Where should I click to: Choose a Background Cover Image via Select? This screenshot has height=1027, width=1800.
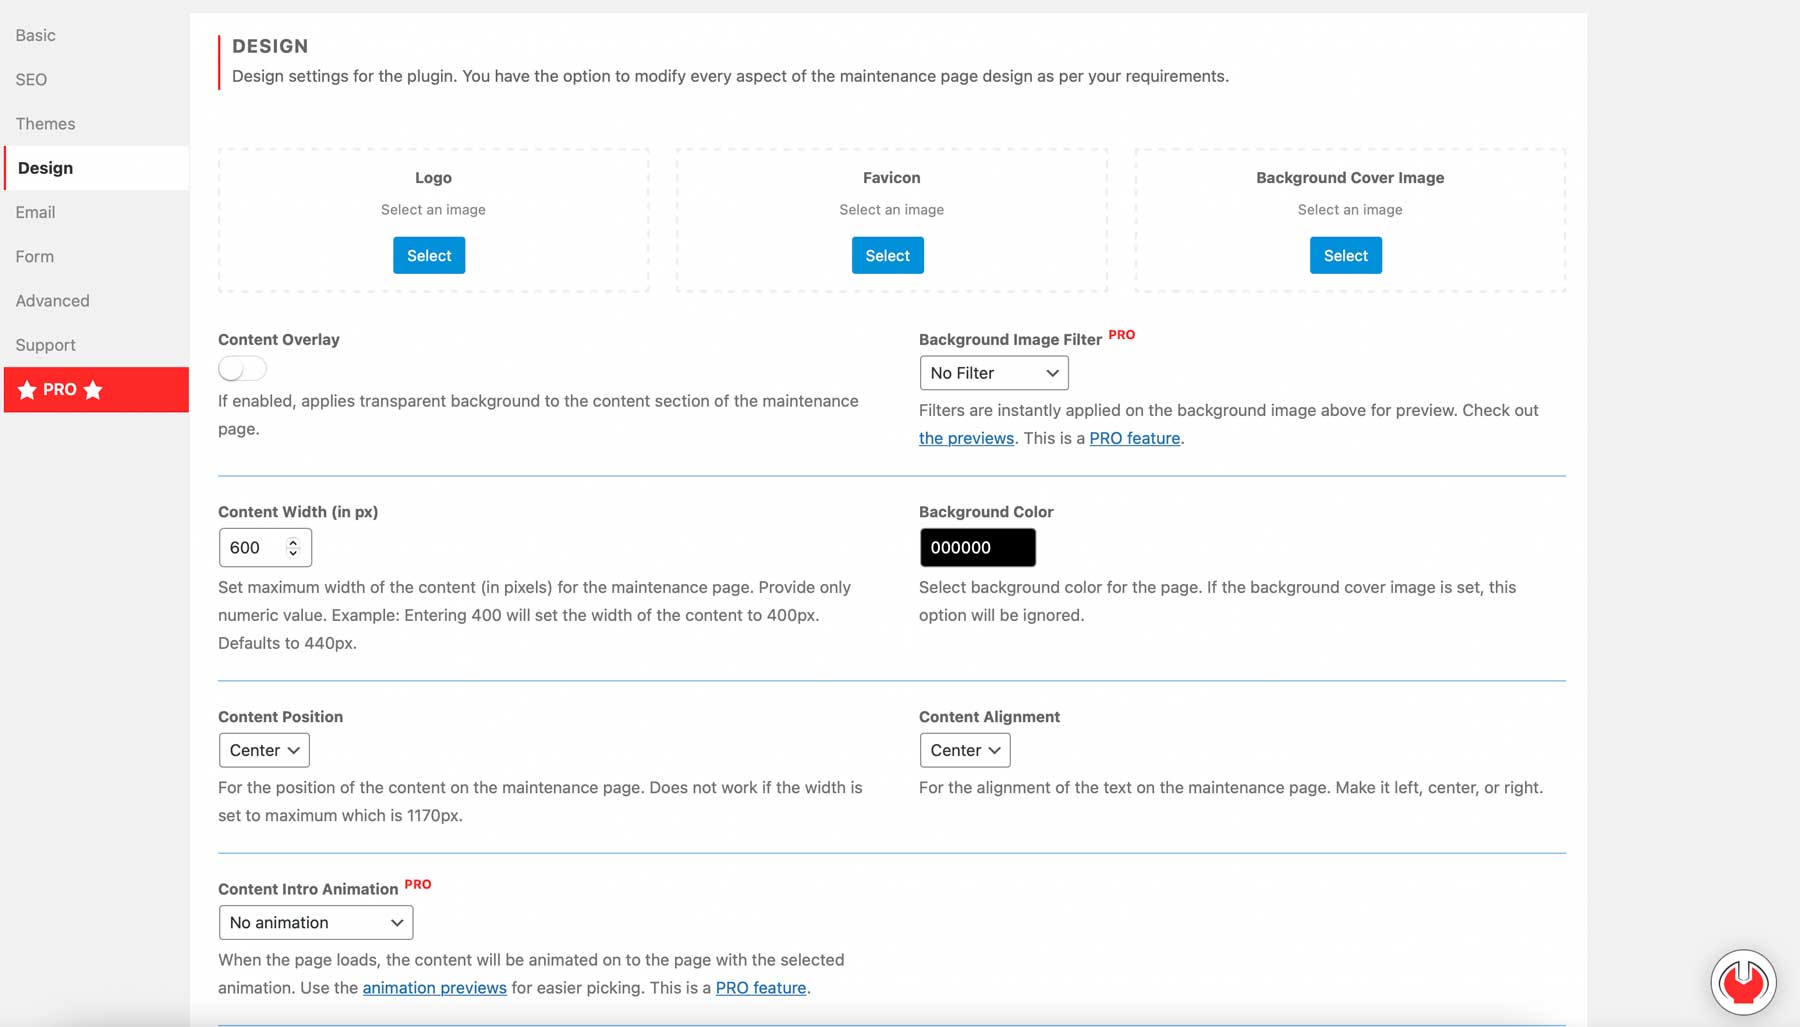1345,256
